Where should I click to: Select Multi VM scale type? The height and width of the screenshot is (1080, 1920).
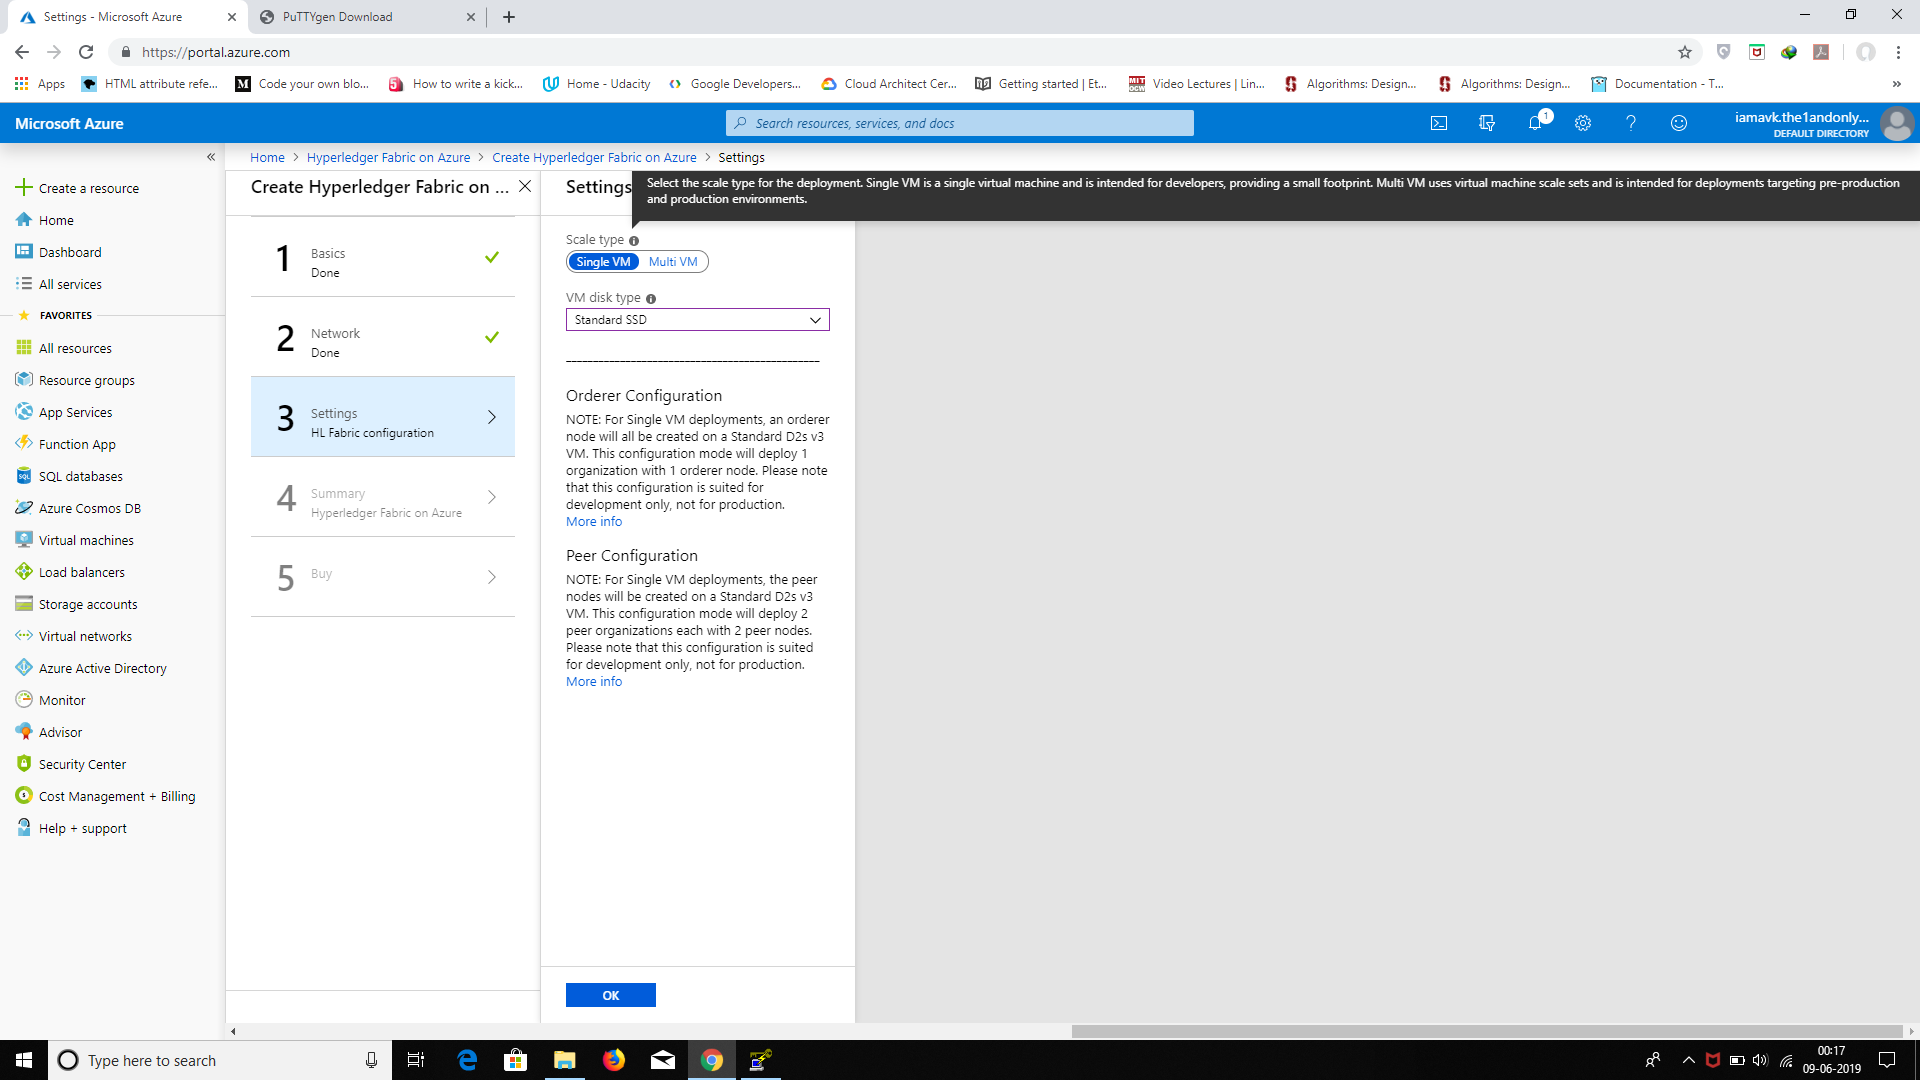coord(673,262)
